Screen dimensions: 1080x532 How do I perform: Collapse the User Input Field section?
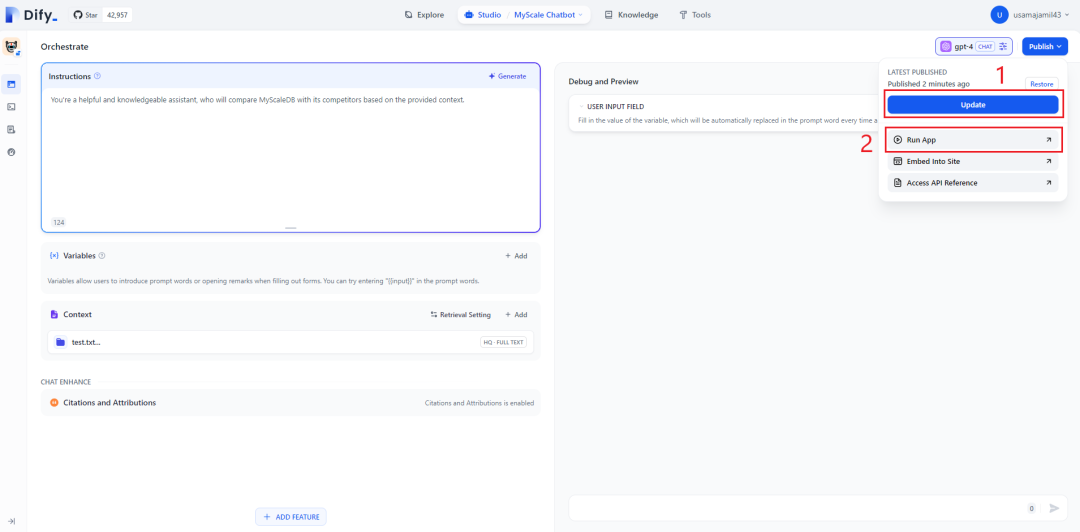click(581, 106)
